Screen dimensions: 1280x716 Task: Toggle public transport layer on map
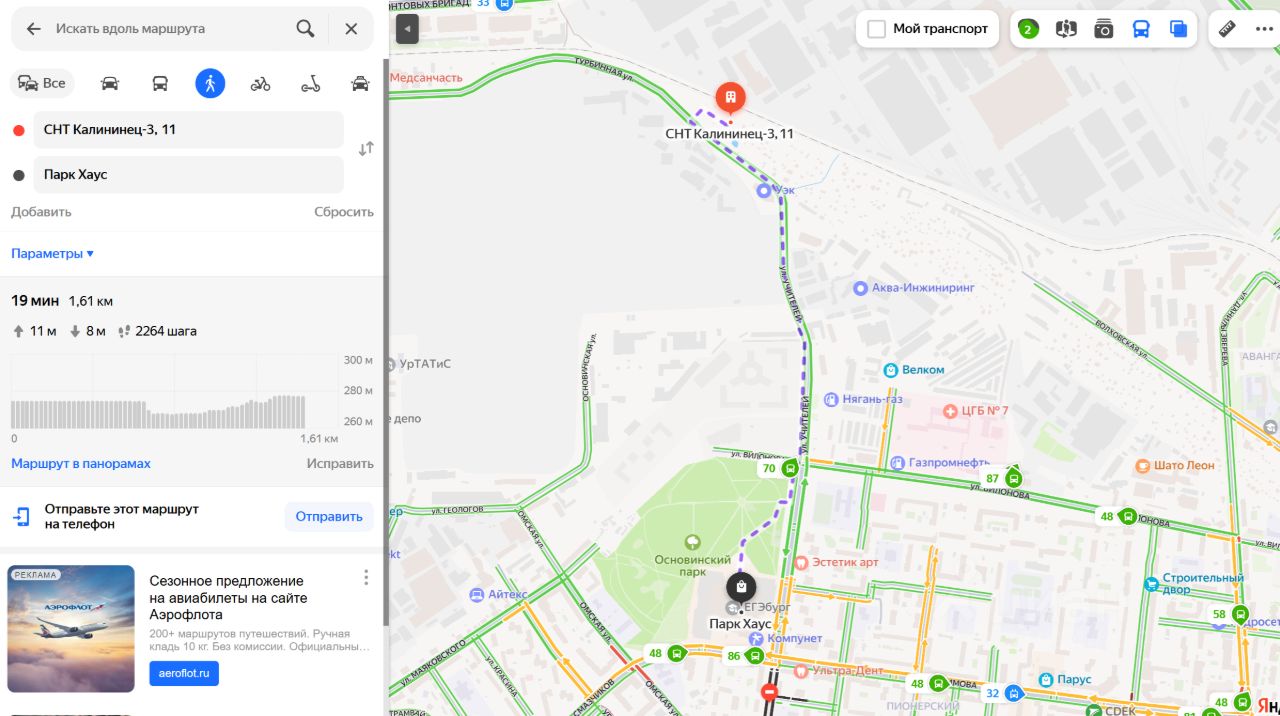click(x=1141, y=29)
